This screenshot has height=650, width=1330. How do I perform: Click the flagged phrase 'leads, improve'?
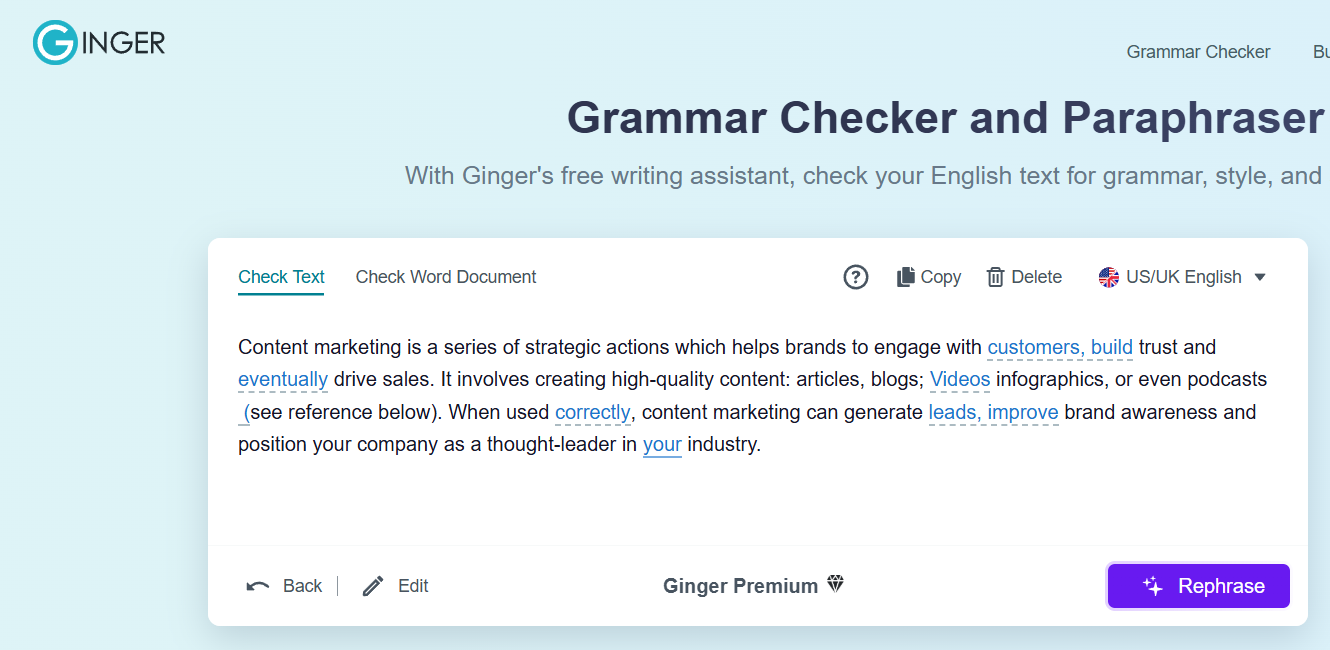993,412
